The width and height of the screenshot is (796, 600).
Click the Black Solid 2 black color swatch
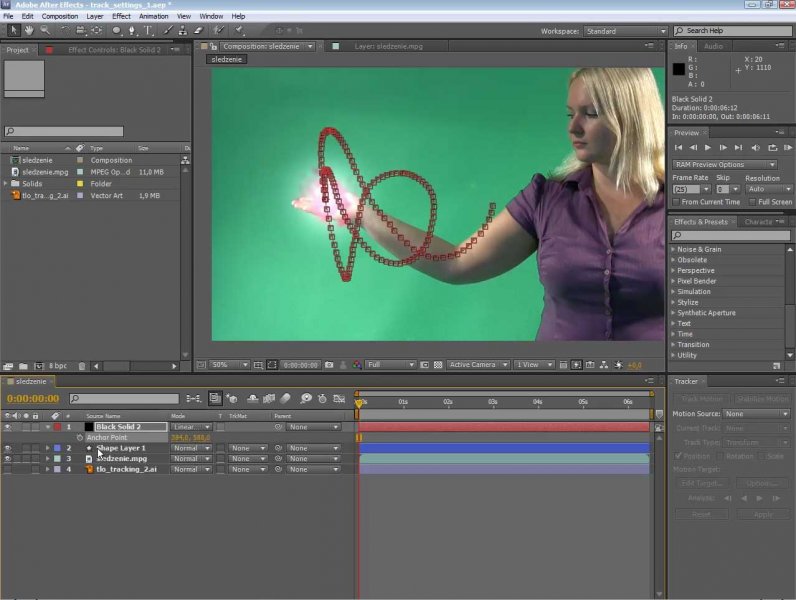point(88,427)
